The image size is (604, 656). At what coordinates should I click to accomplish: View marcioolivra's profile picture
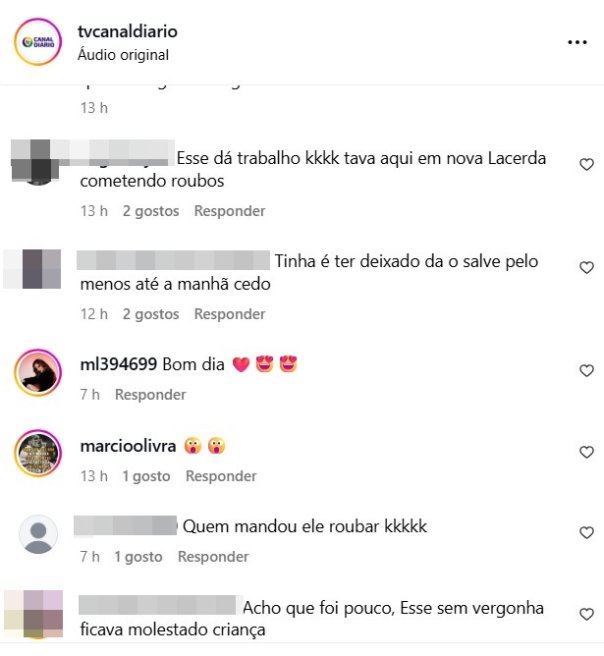point(38,453)
